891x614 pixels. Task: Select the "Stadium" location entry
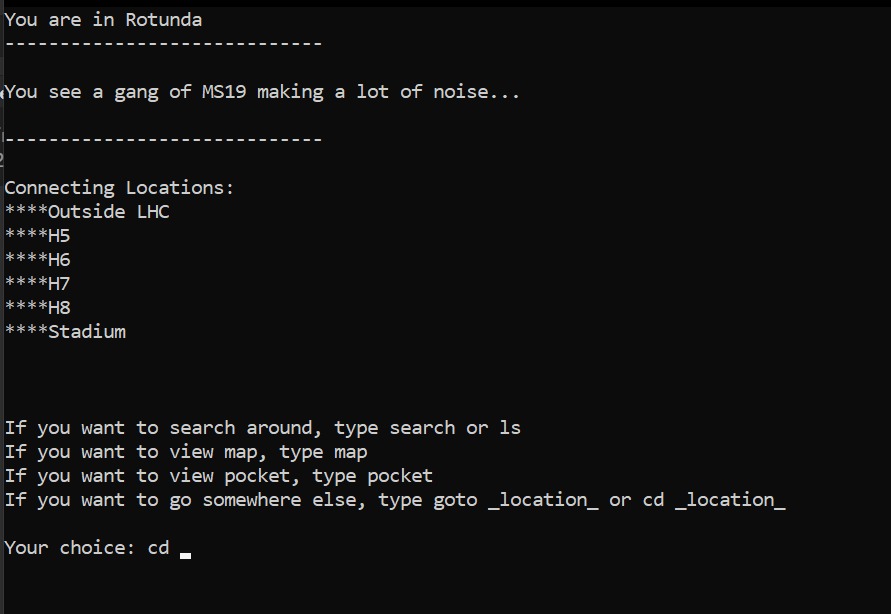click(x=87, y=332)
